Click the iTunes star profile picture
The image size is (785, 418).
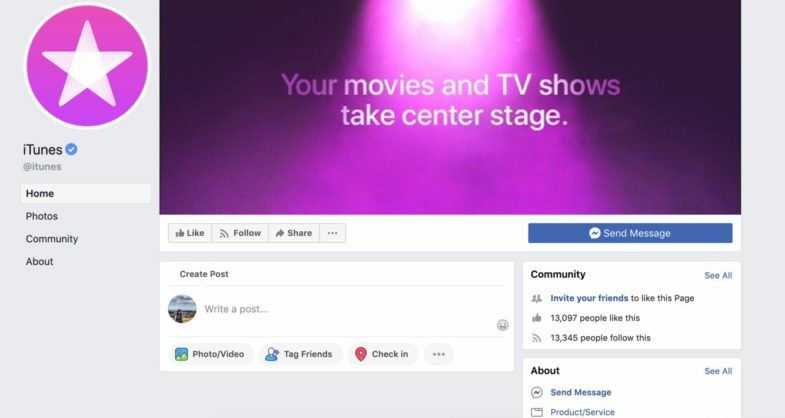coord(88,66)
